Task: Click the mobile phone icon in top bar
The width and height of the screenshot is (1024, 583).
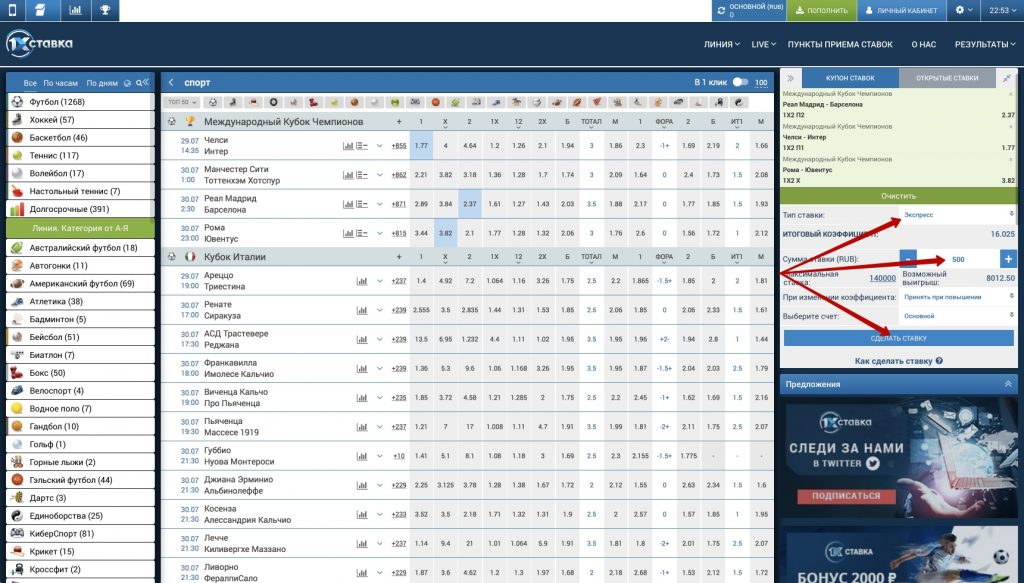Action: [13, 11]
